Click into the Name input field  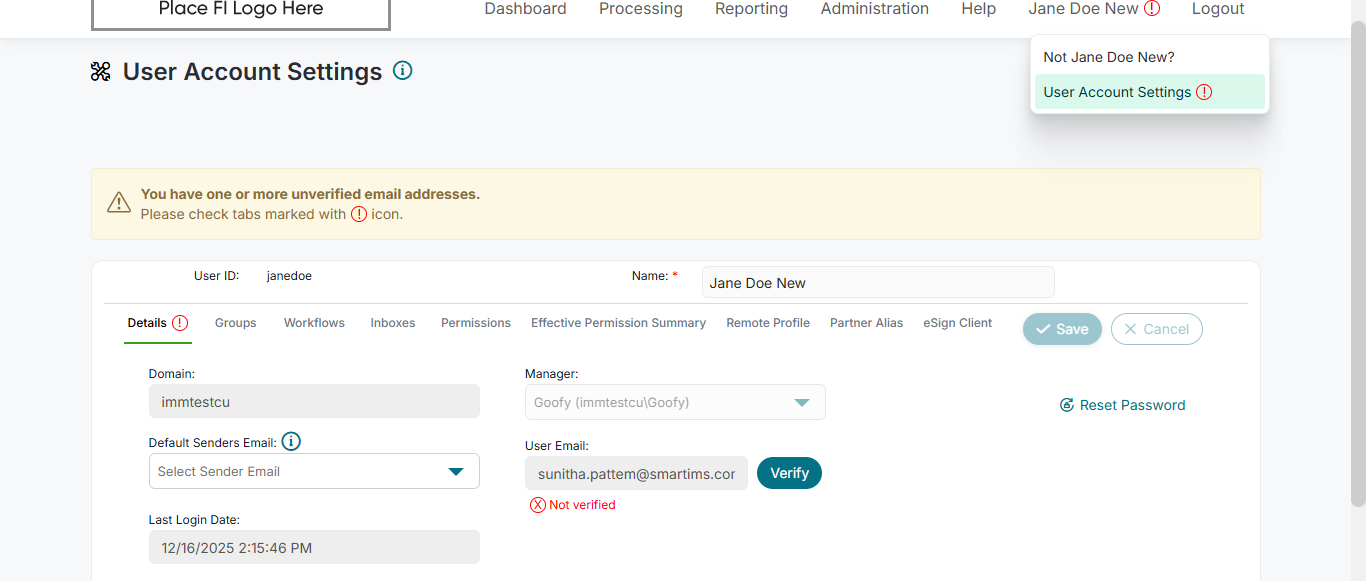(x=877, y=283)
